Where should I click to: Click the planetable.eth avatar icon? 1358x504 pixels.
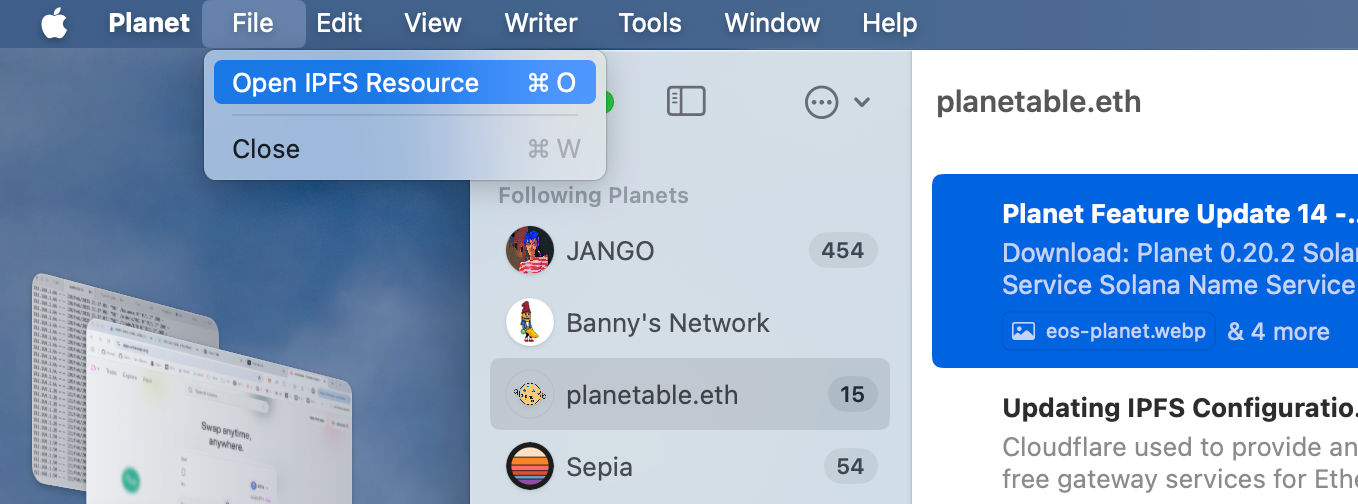click(x=530, y=395)
